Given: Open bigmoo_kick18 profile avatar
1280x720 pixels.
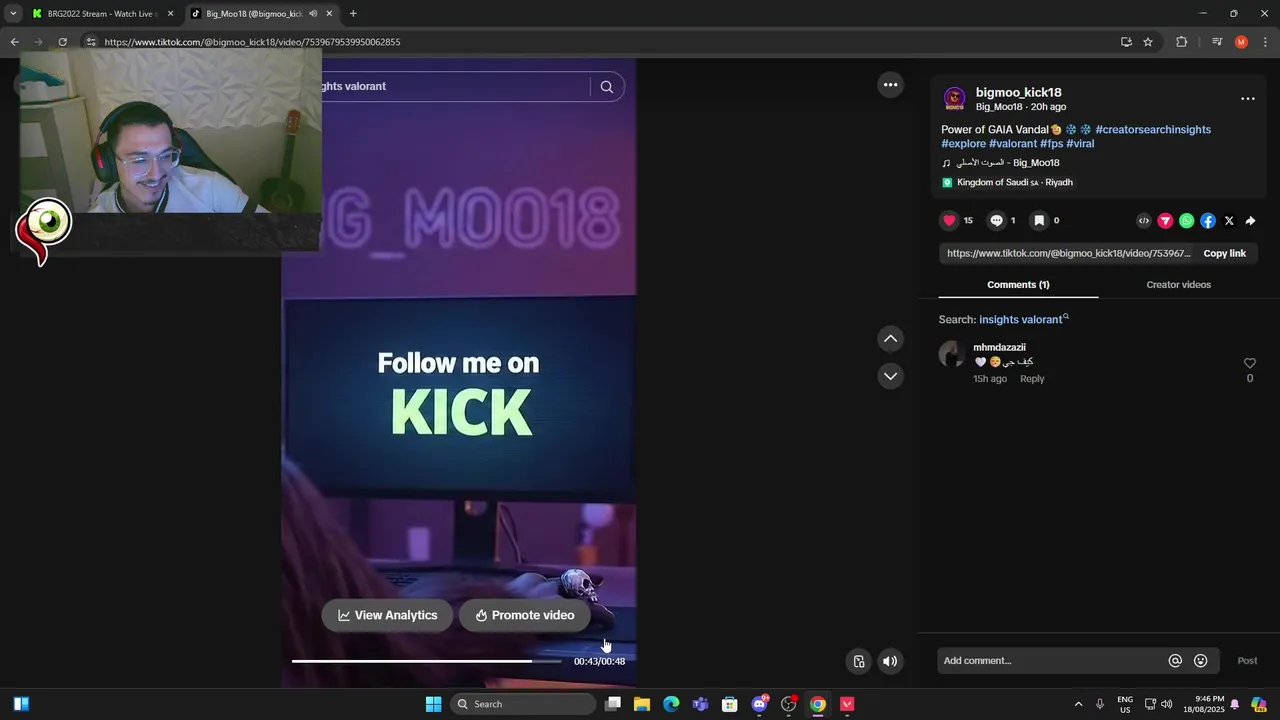Looking at the screenshot, I should [x=955, y=99].
